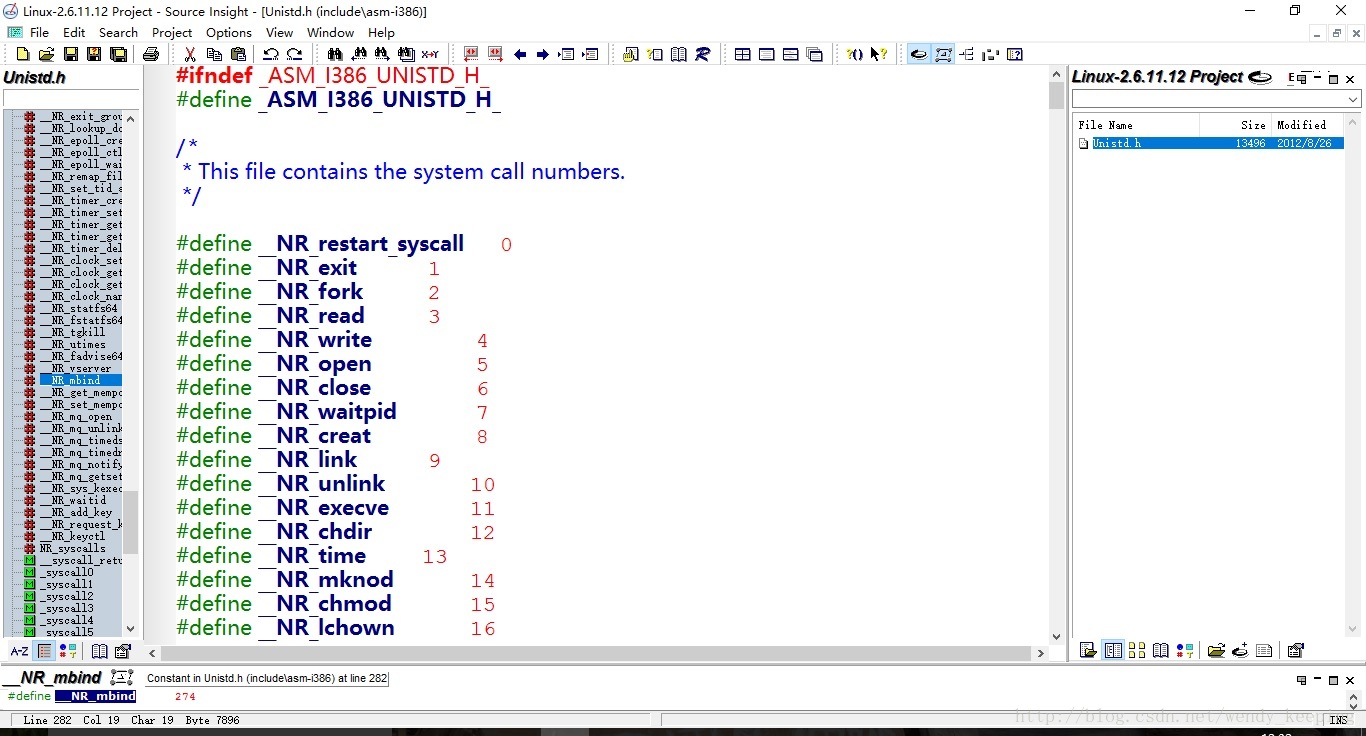Click the Replace X→Y toolbar icon

pos(430,54)
